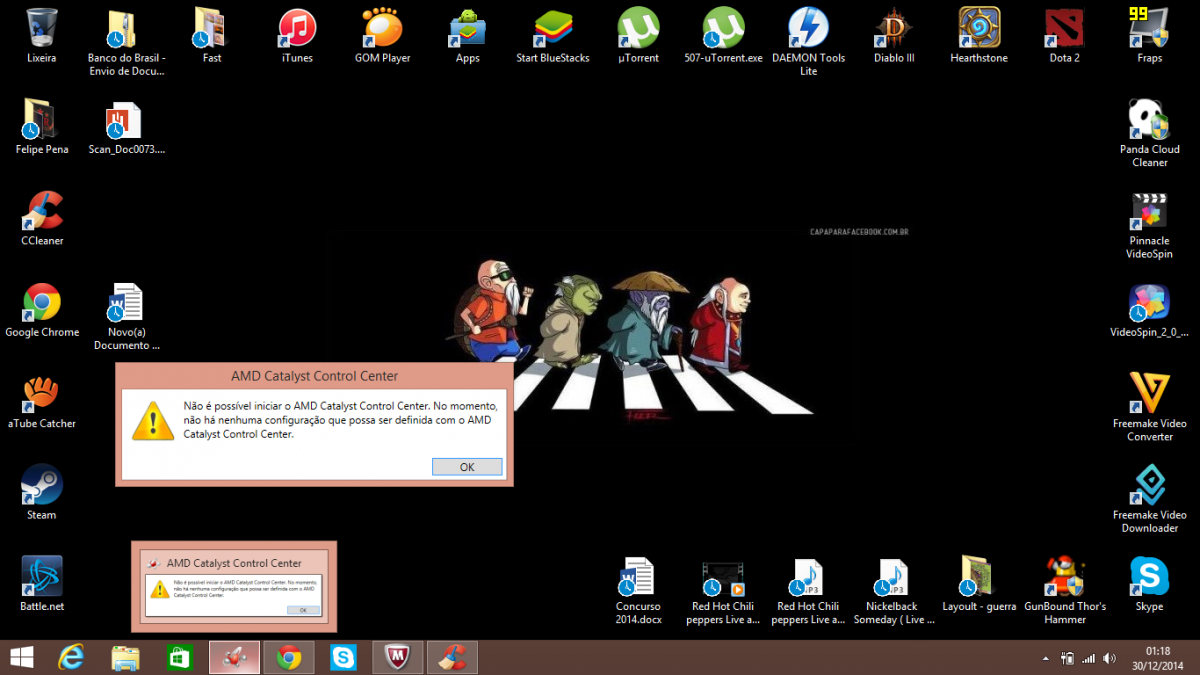Select the Battle.net desktop shortcut
Screen dimensions: 1200x675
(42, 583)
